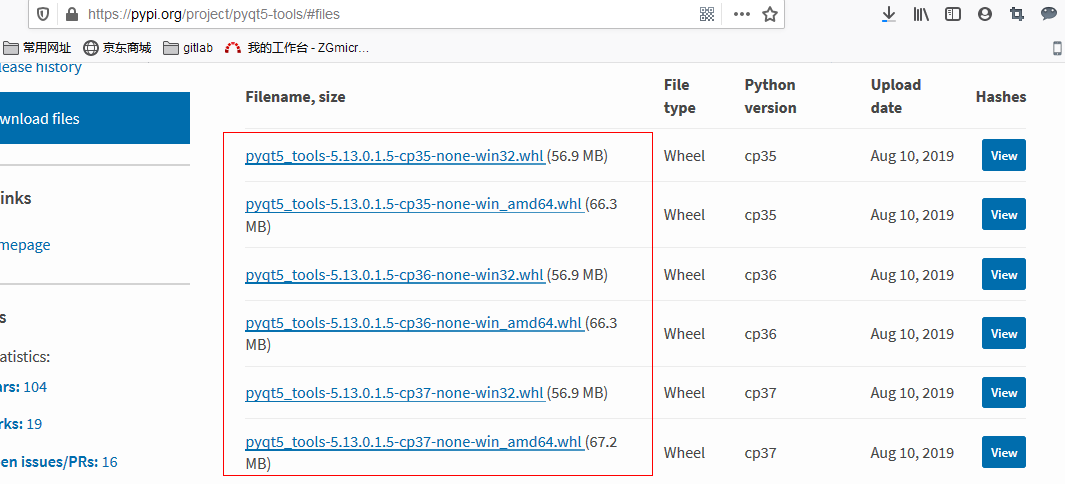Open the Homepage project link
Viewport: 1065px width, 484px height.
click(x=25, y=245)
